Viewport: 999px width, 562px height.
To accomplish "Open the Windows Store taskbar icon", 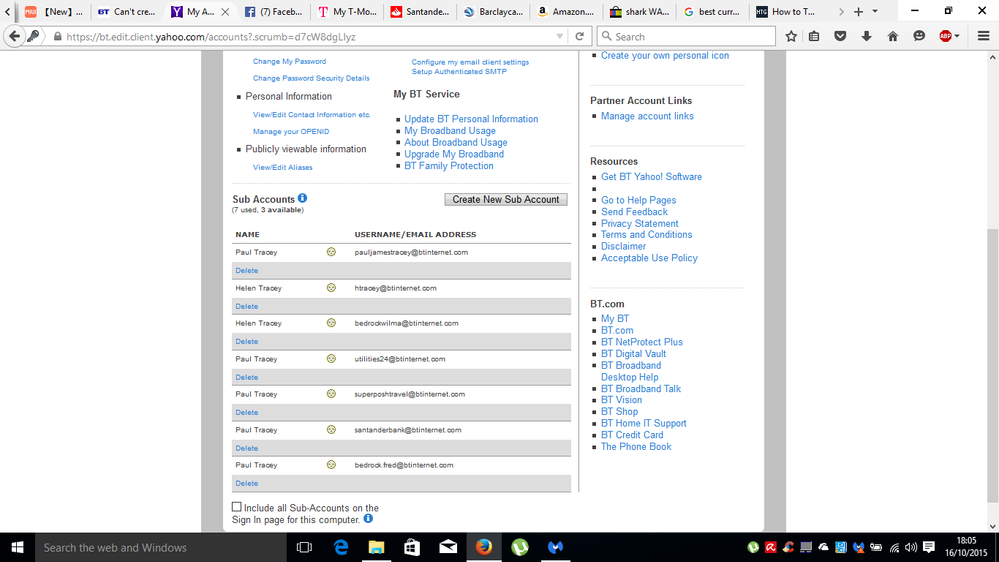I will [412, 547].
